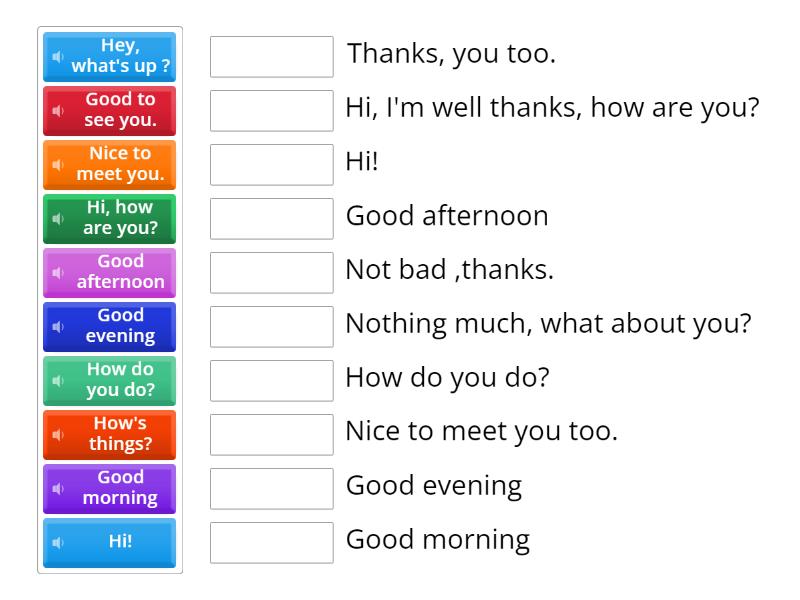This screenshot has height=600, width=800.
Task: Select the drop box beside "Not bad, thanks."
Action: 271,273
